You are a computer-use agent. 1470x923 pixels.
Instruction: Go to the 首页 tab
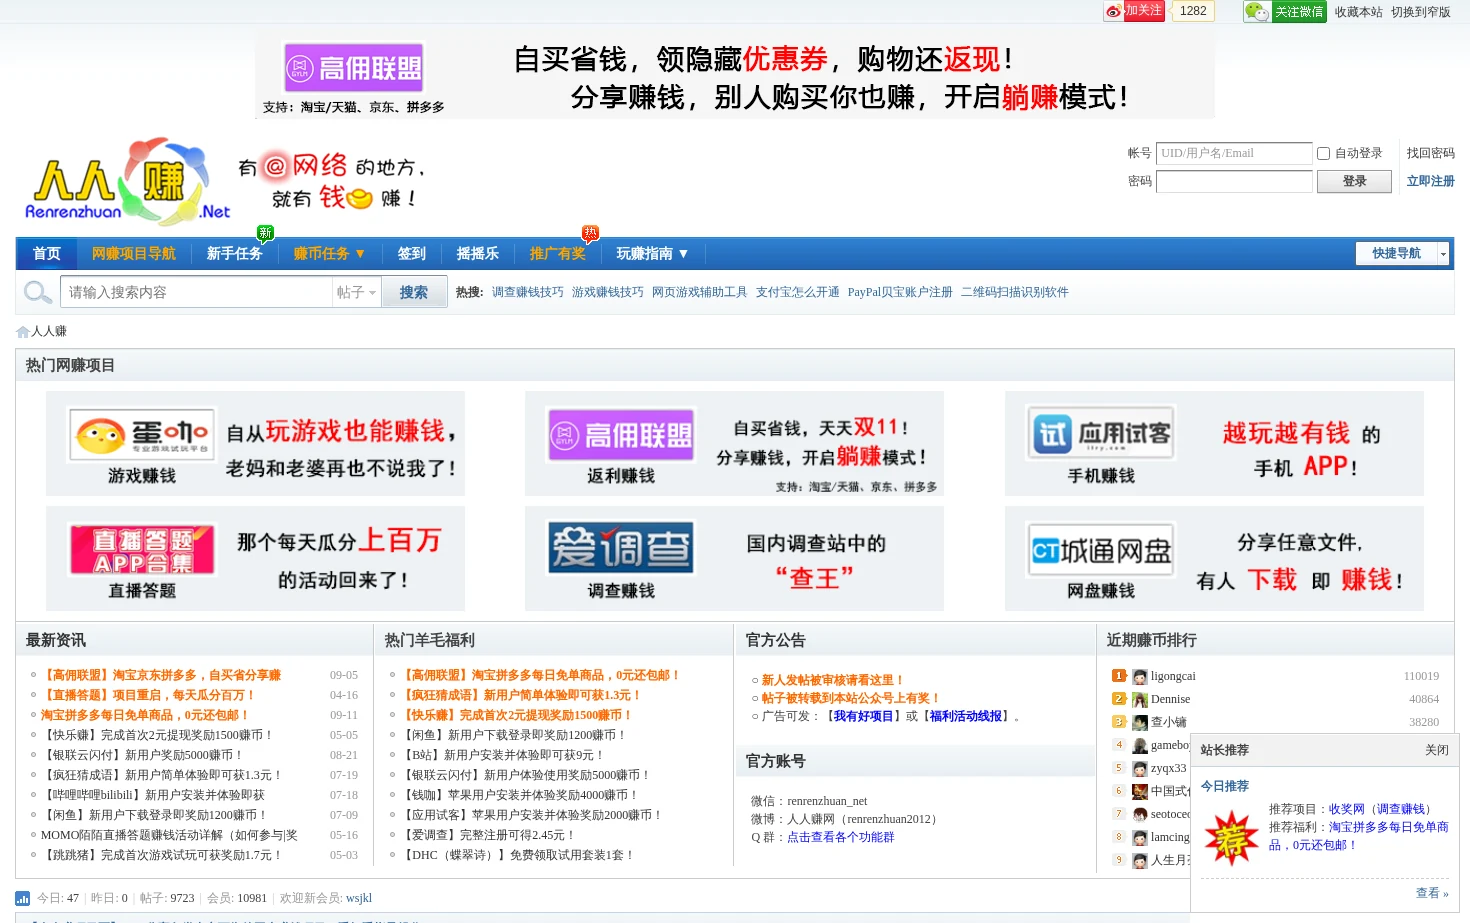[x=46, y=254]
